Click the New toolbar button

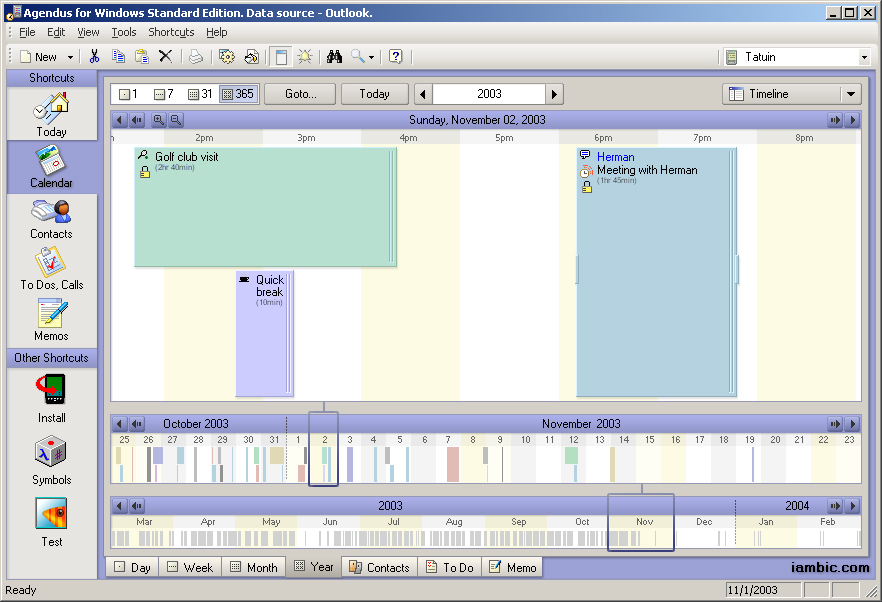(39, 57)
